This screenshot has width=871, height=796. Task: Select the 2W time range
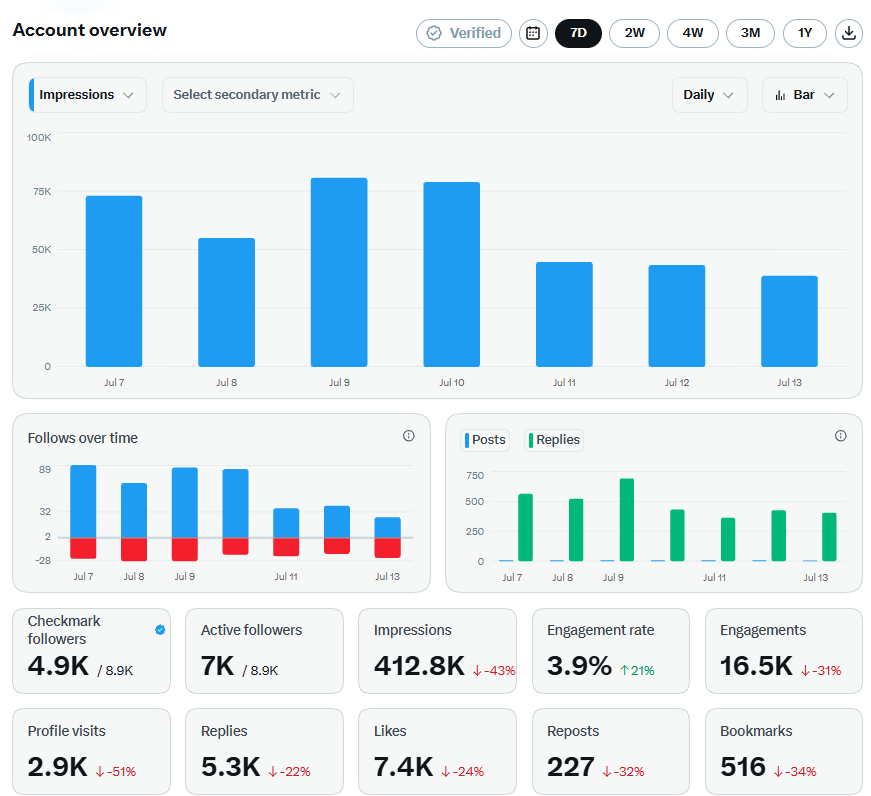pyautogui.click(x=634, y=33)
